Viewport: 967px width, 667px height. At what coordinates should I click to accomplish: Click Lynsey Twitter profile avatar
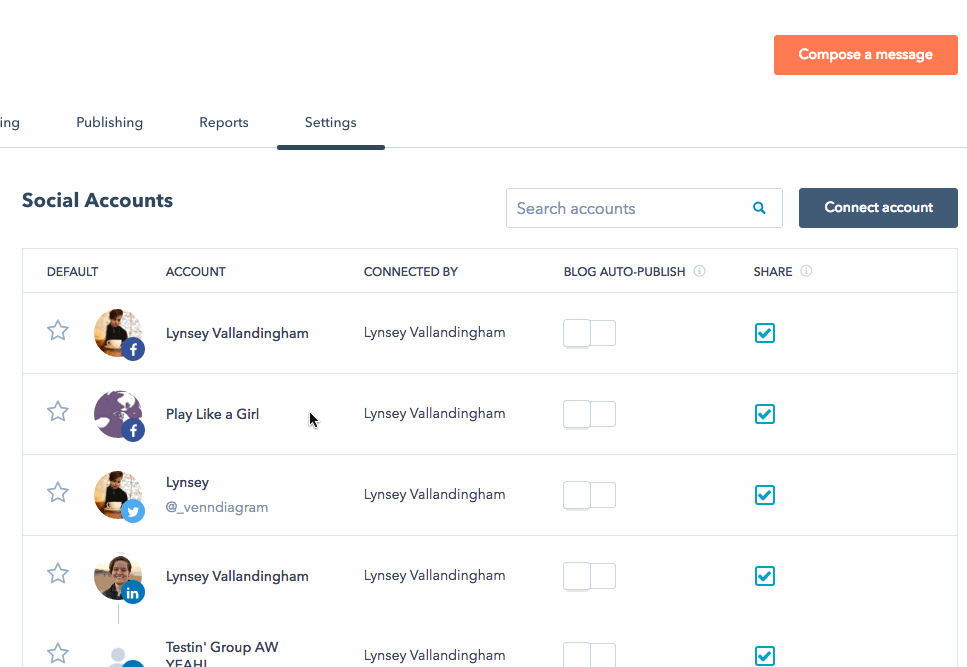click(x=118, y=496)
